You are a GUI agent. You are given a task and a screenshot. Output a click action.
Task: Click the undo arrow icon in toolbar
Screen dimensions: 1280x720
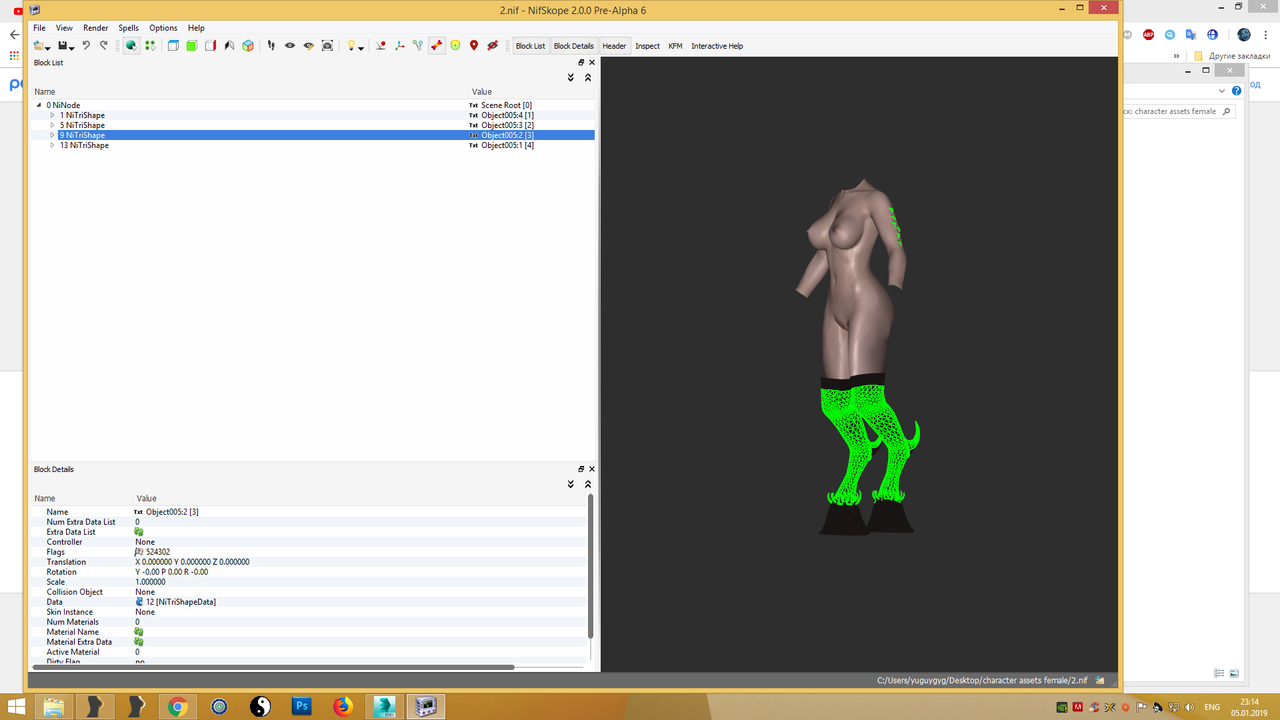[x=86, y=45]
